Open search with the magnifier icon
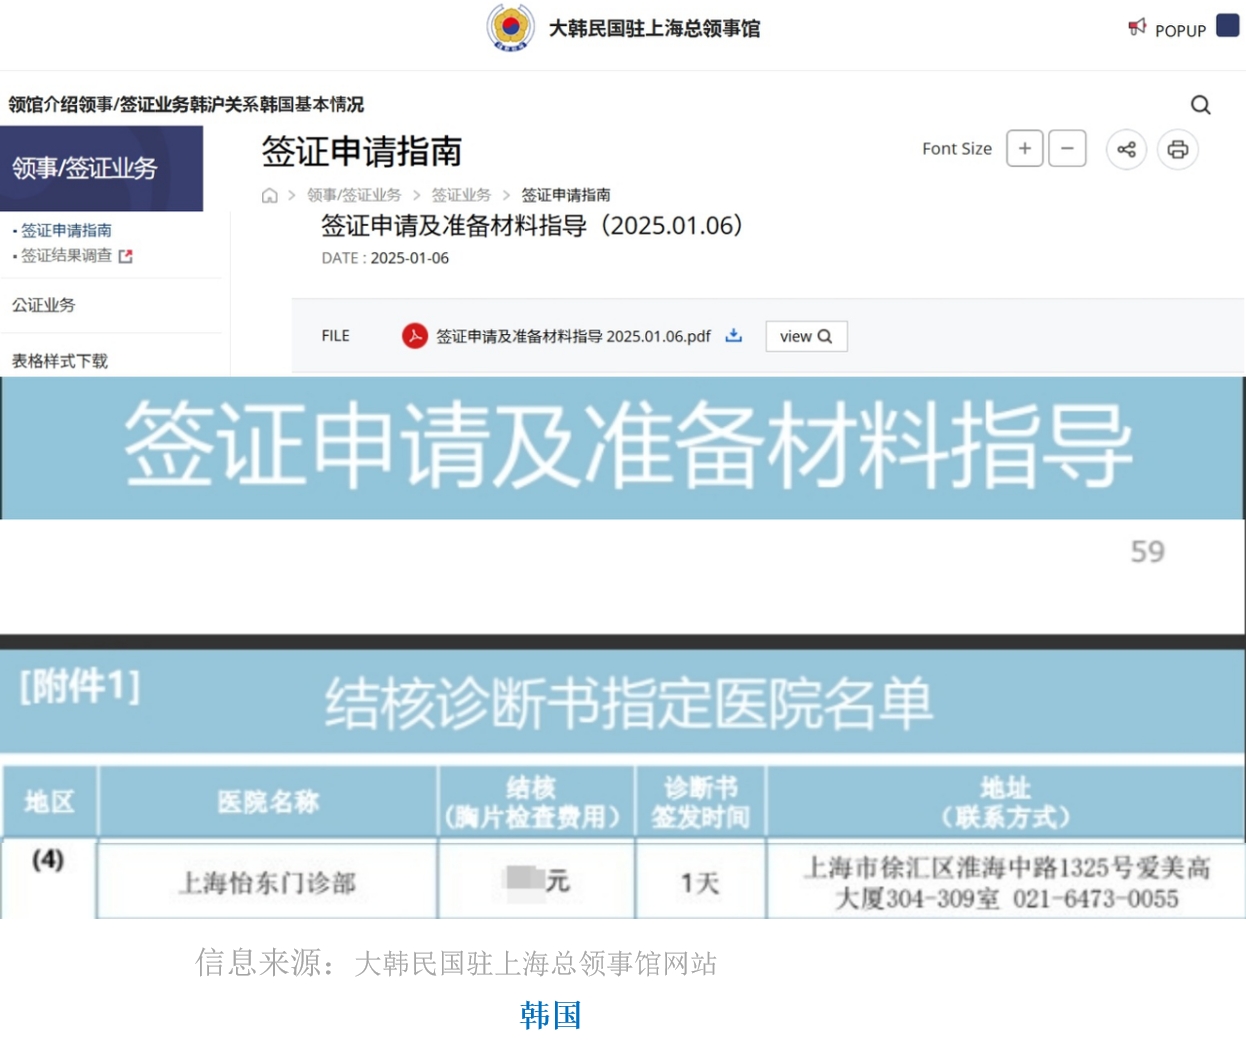Screen dimensions: 1246x1045 point(1200,105)
